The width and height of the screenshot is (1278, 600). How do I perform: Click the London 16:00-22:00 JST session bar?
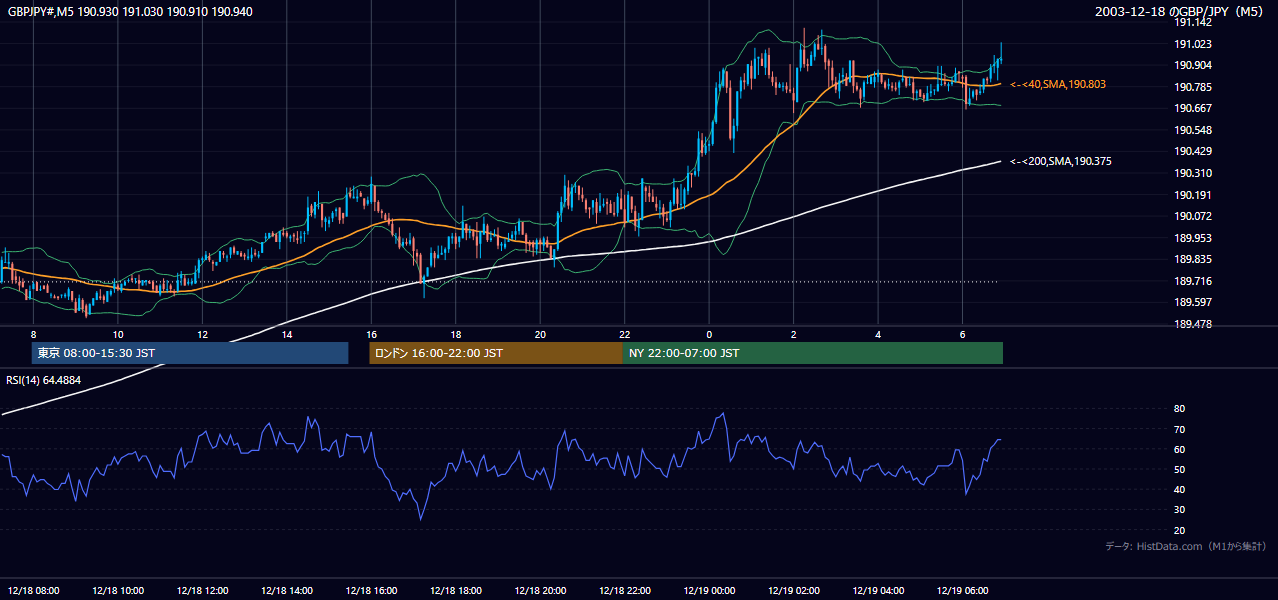(496, 353)
